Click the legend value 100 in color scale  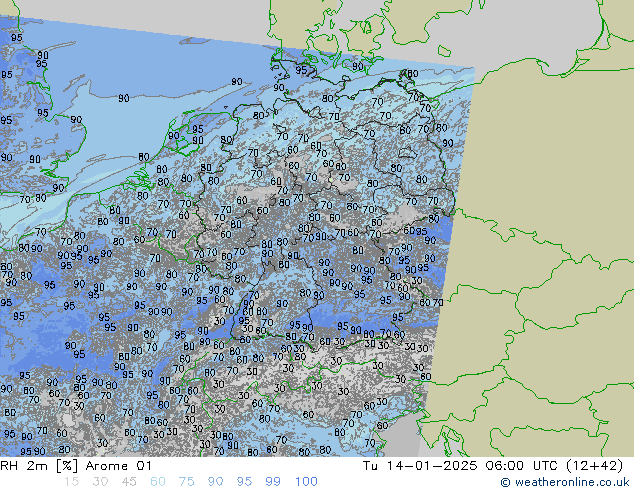coord(306,482)
